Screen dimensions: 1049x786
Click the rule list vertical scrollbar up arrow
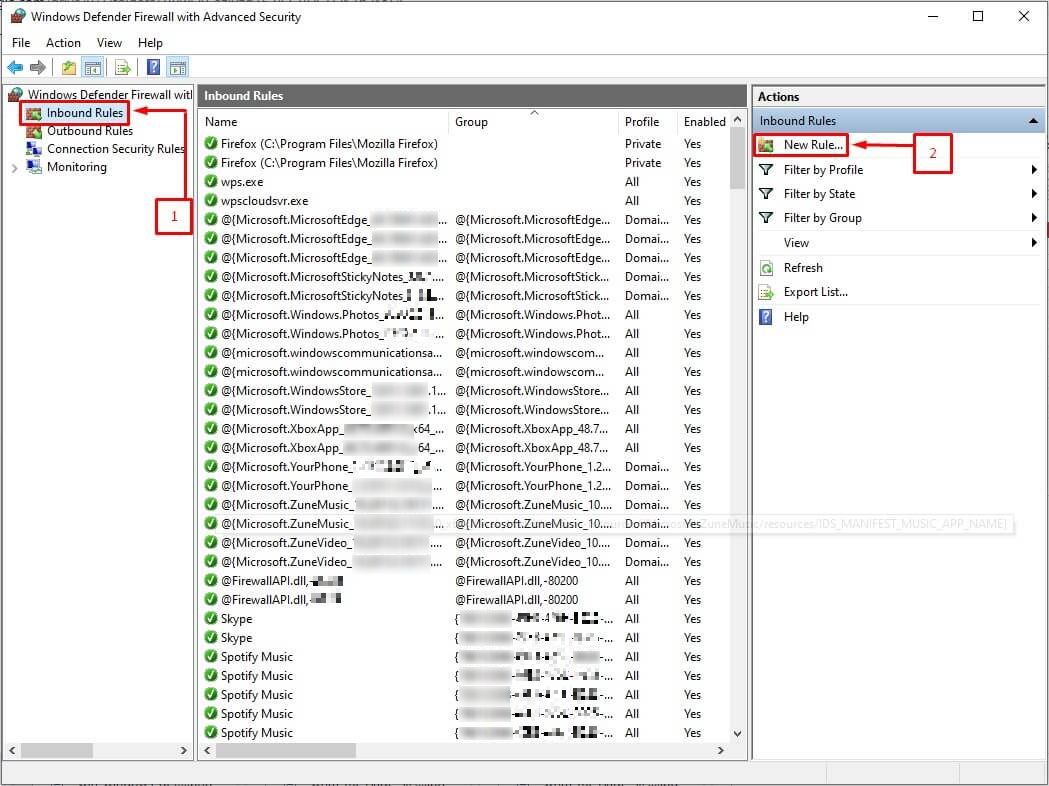737,120
